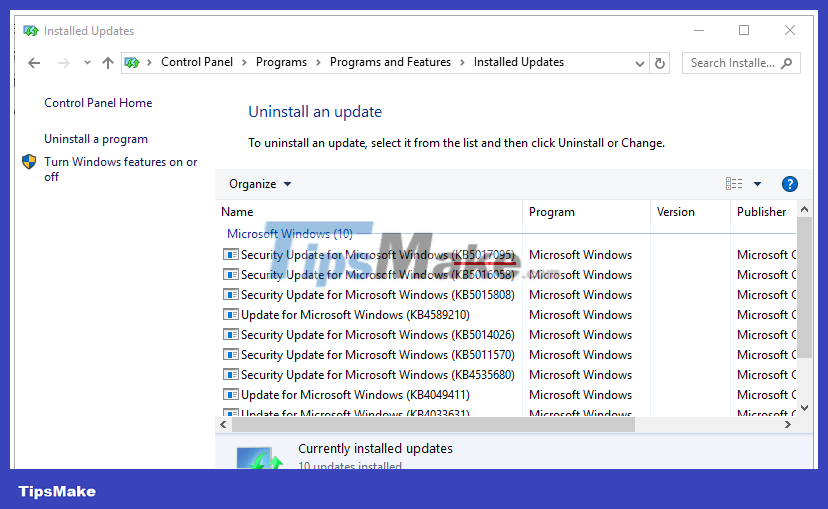The height and width of the screenshot is (509, 828).
Task: Click the horizontal scrollbar left arrow
Action: [223, 425]
